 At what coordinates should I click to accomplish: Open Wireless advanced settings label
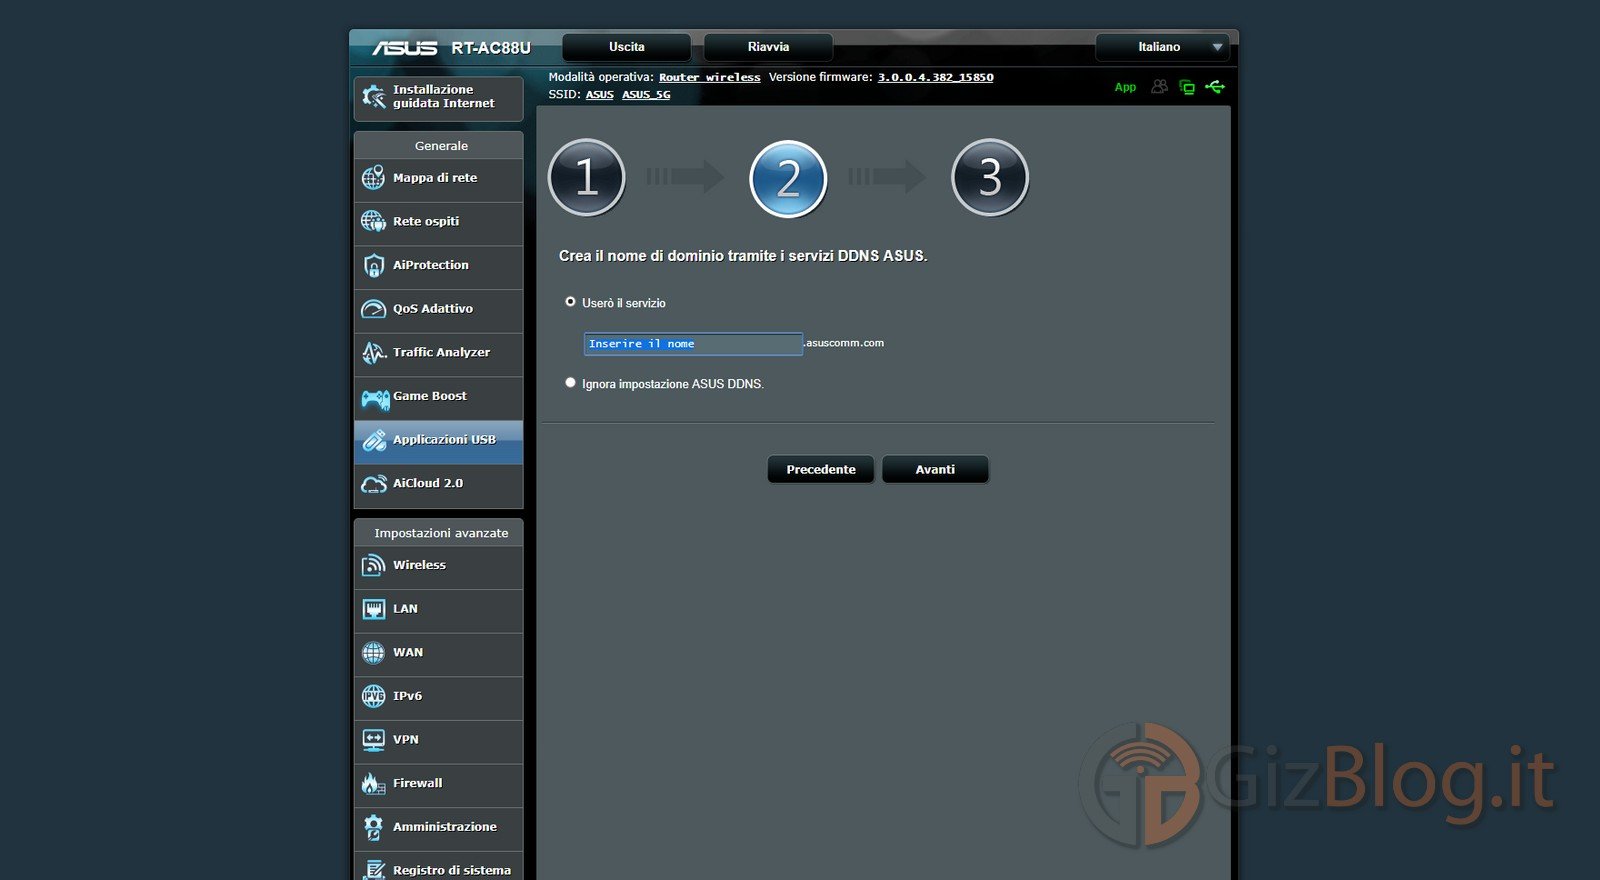[x=419, y=565]
